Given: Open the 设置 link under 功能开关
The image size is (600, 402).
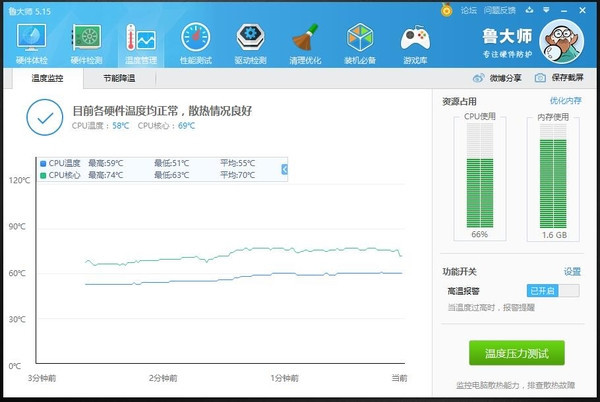Looking at the screenshot, I should point(572,272).
